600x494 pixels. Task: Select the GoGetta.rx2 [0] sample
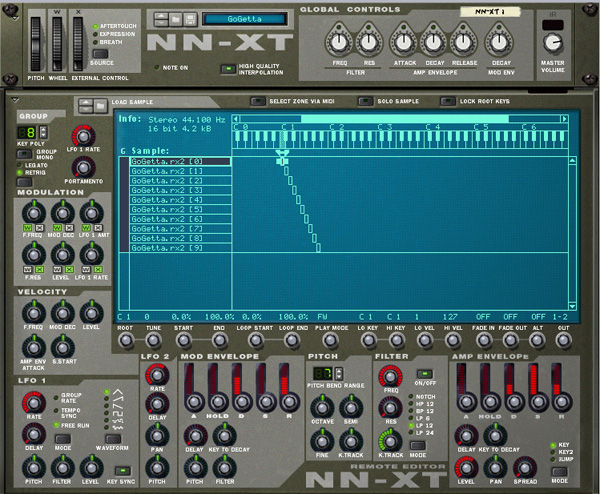click(181, 161)
